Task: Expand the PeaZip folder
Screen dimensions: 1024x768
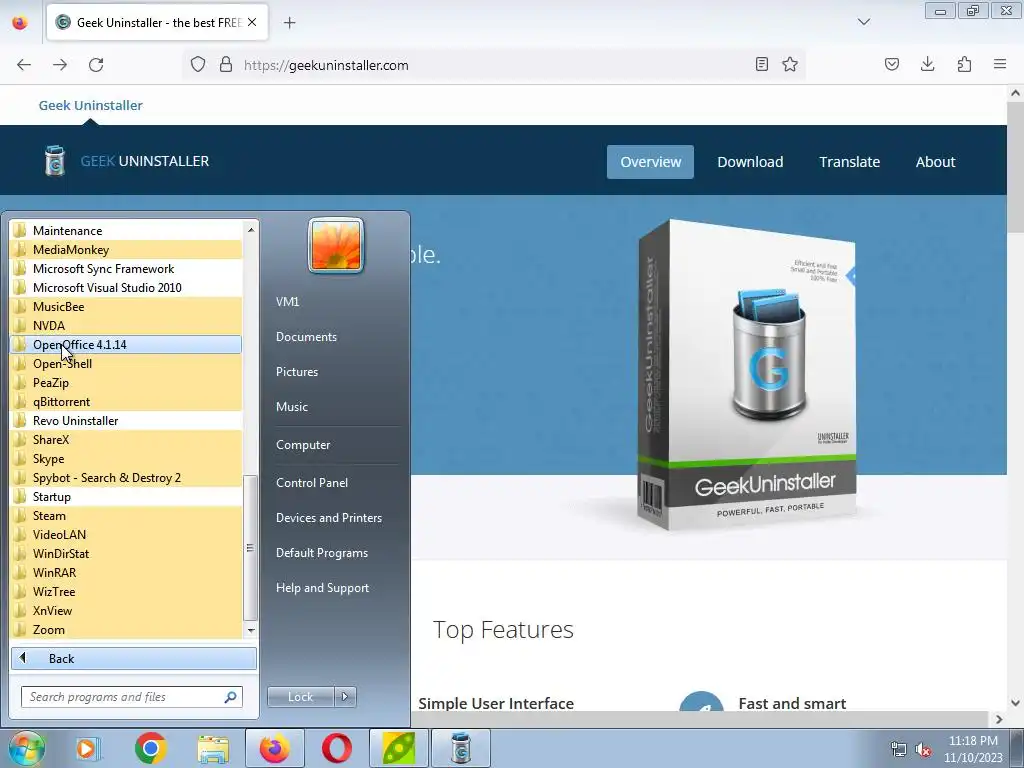Action: pos(126,382)
